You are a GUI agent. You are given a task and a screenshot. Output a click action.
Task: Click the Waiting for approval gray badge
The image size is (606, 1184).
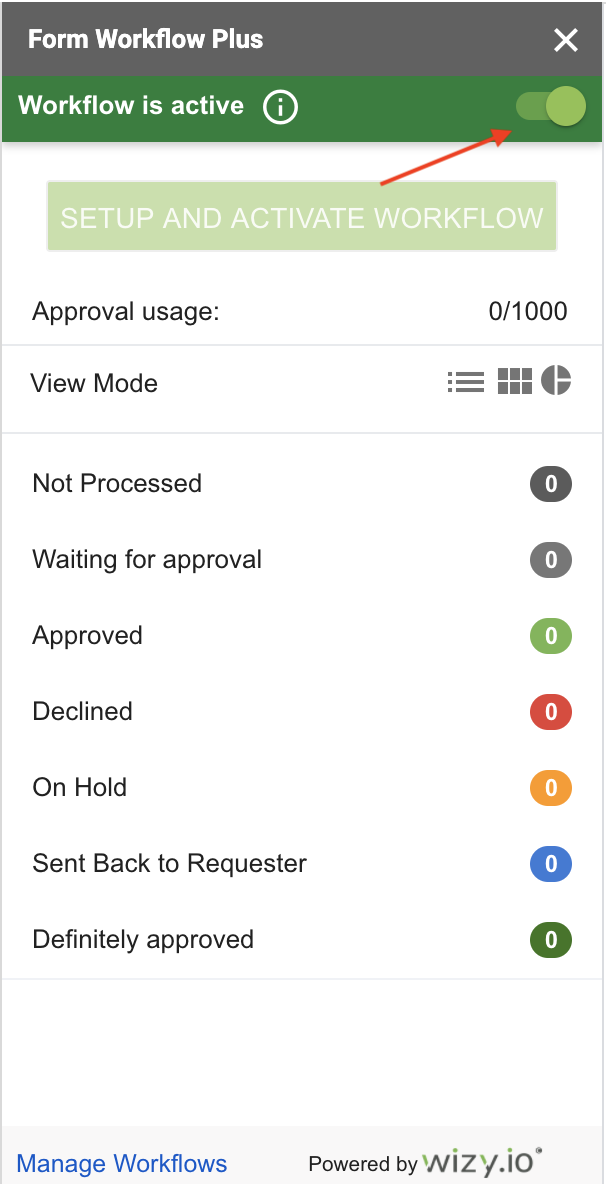point(551,559)
